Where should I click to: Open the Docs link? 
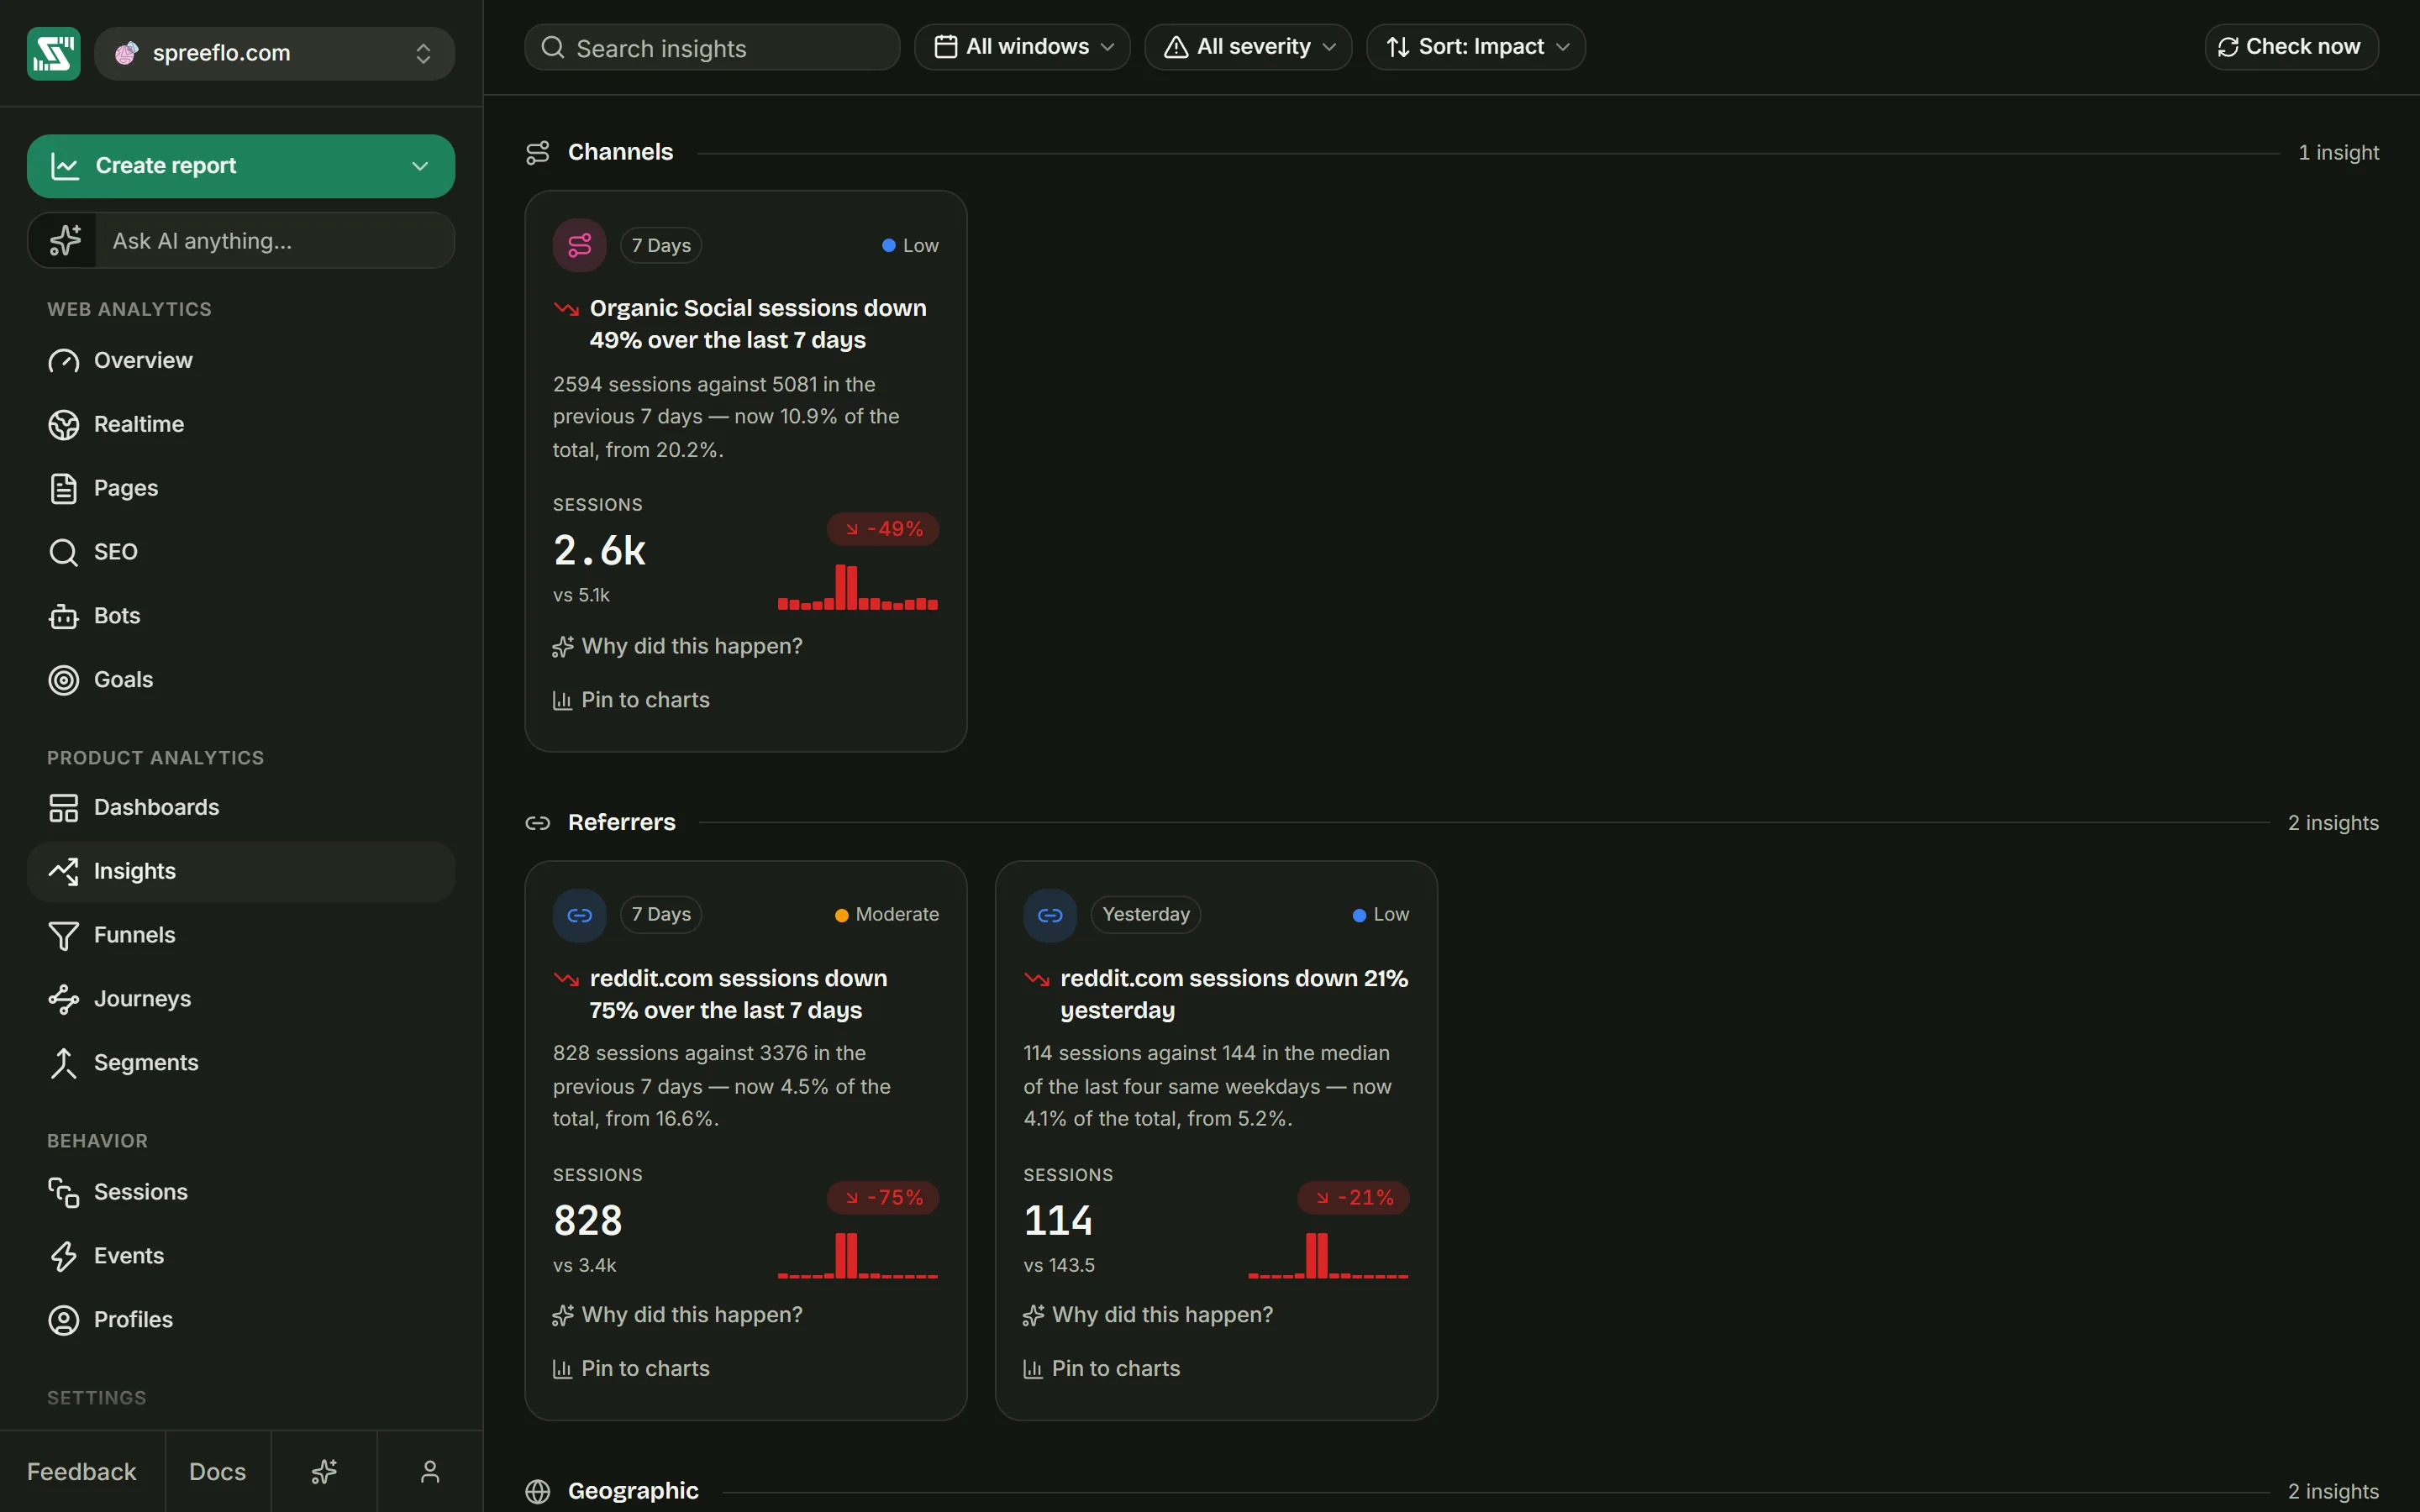pyautogui.click(x=218, y=1472)
